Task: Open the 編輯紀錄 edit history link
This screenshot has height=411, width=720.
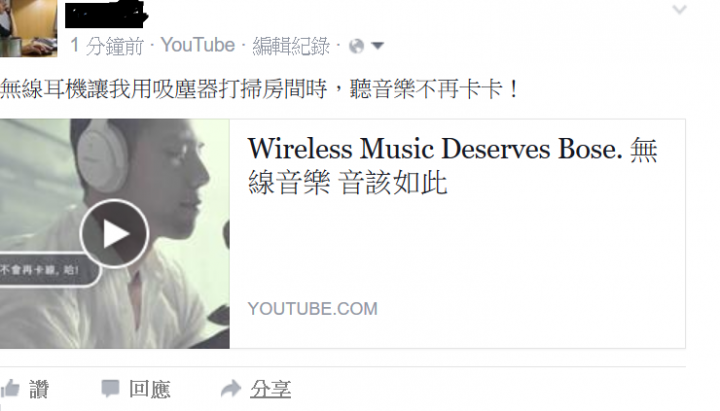Action: point(291,46)
